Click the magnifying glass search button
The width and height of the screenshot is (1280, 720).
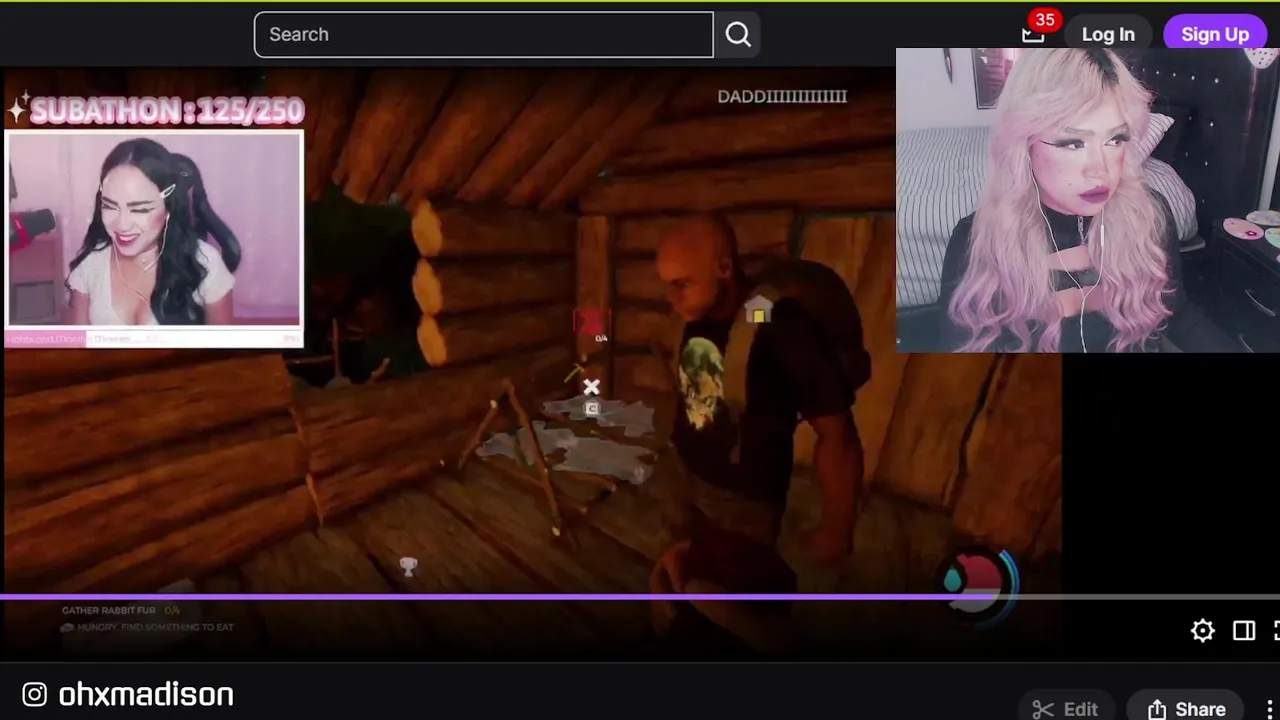point(738,34)
